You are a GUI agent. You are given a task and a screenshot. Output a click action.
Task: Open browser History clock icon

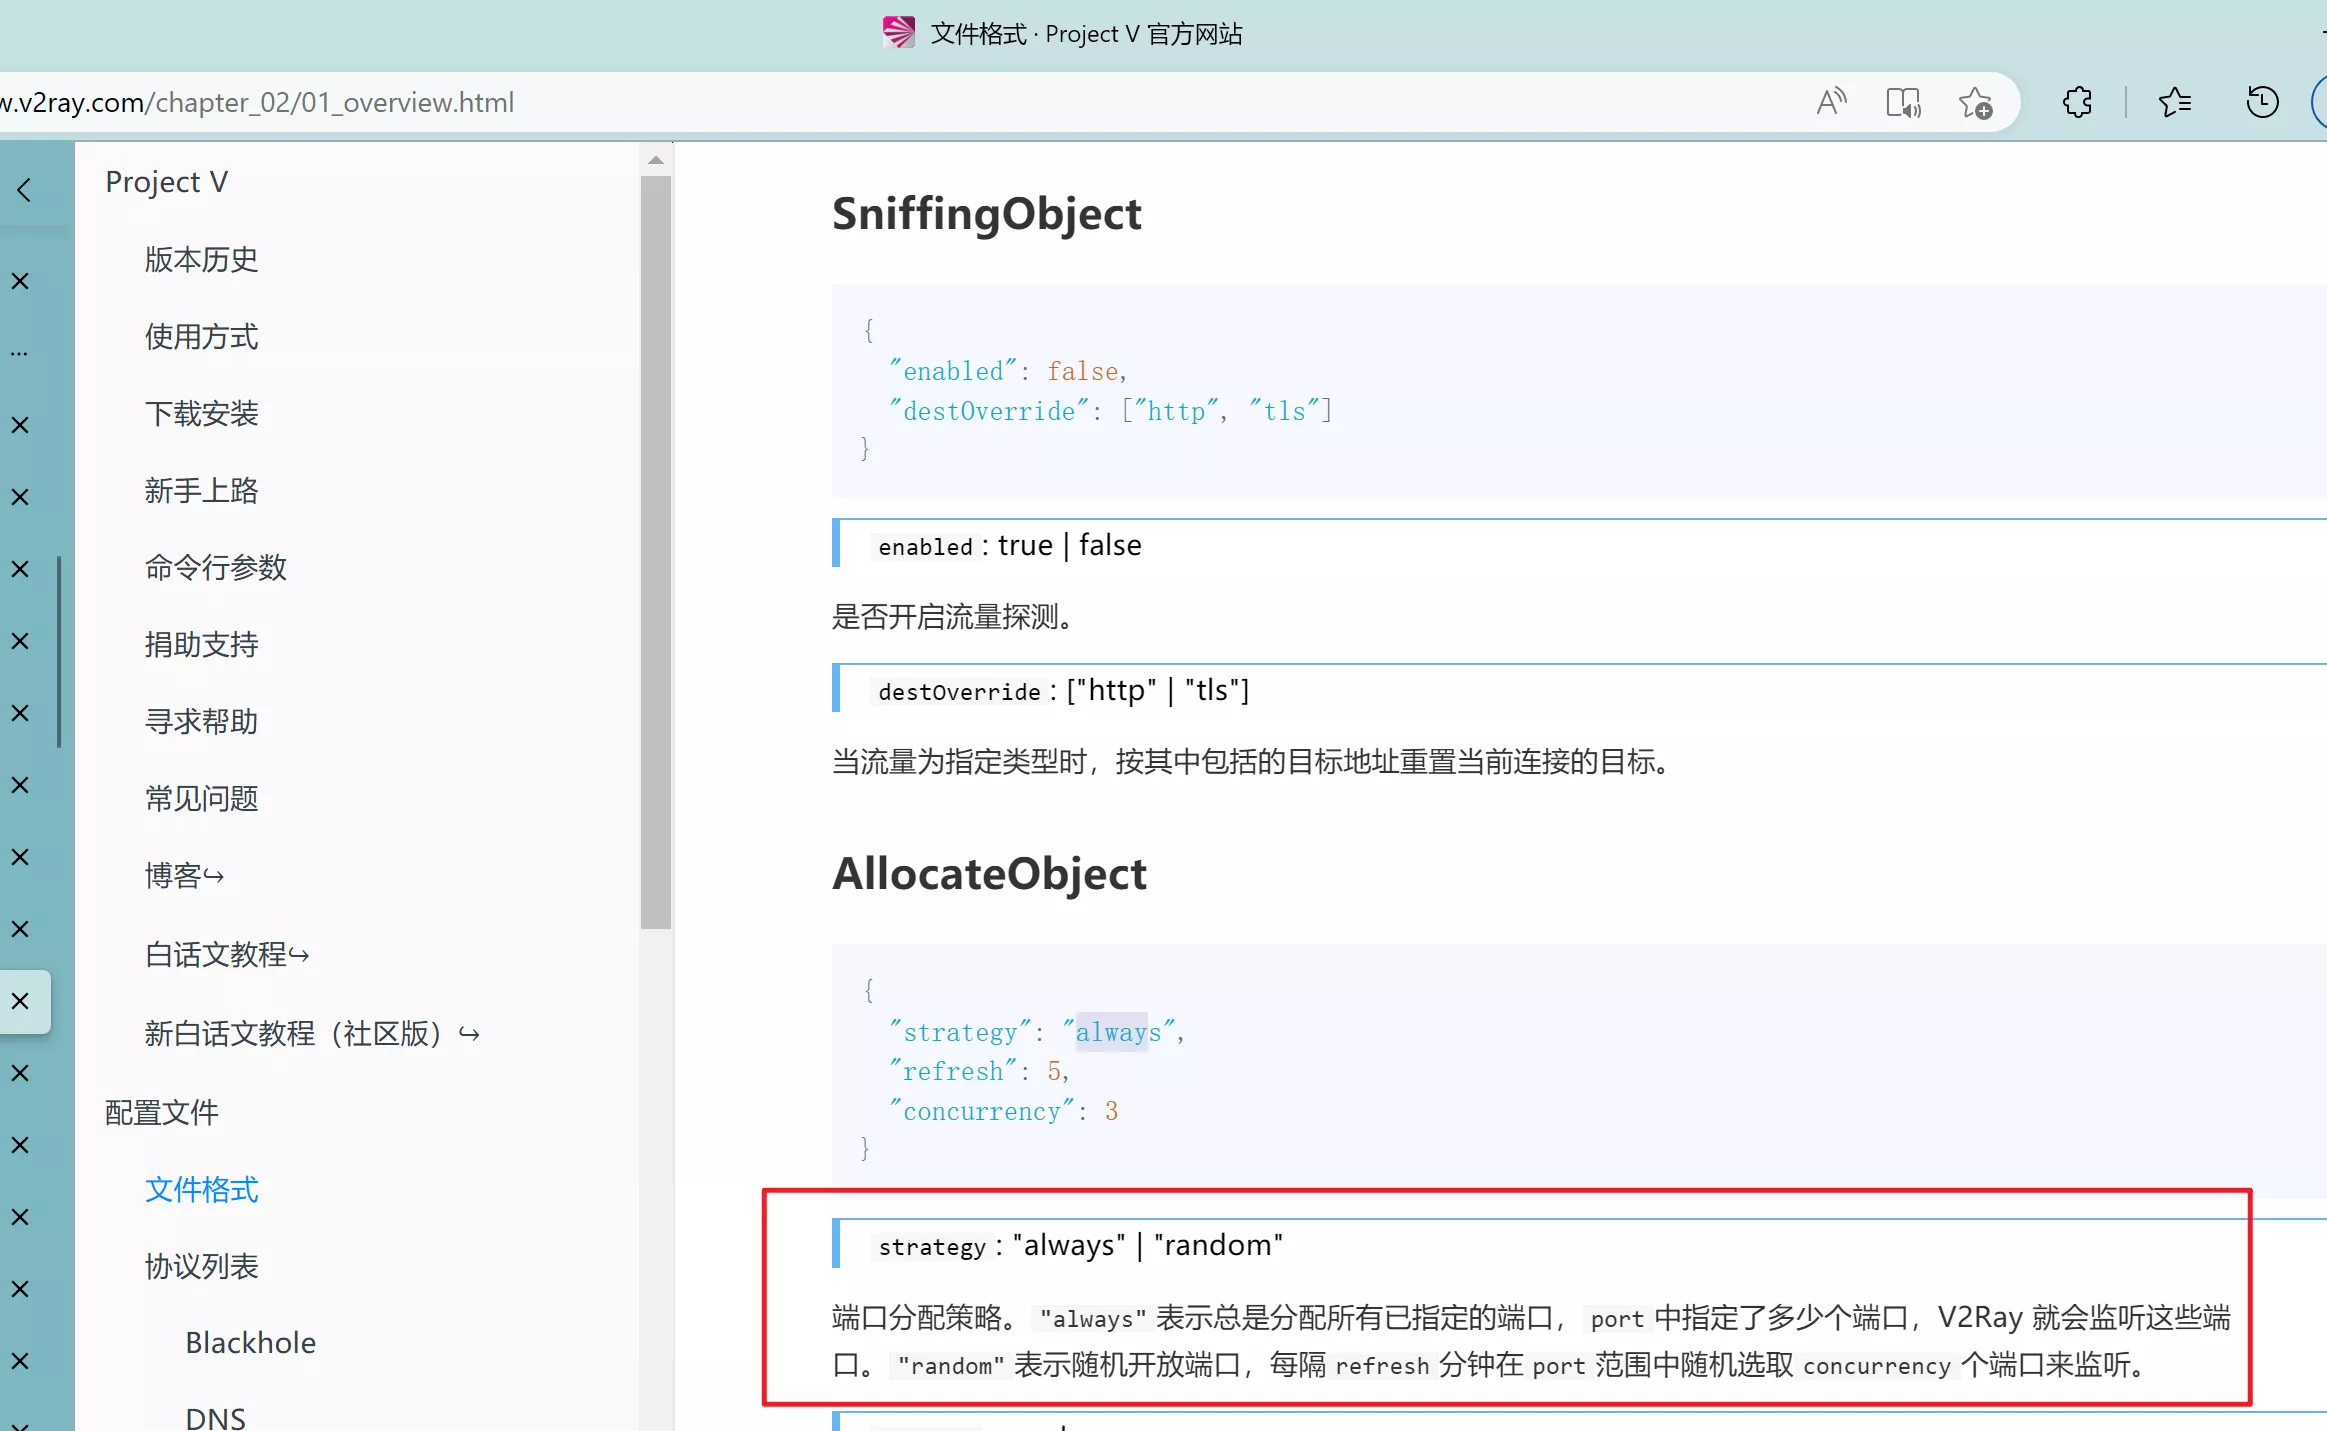click(x=2261, y=102)
